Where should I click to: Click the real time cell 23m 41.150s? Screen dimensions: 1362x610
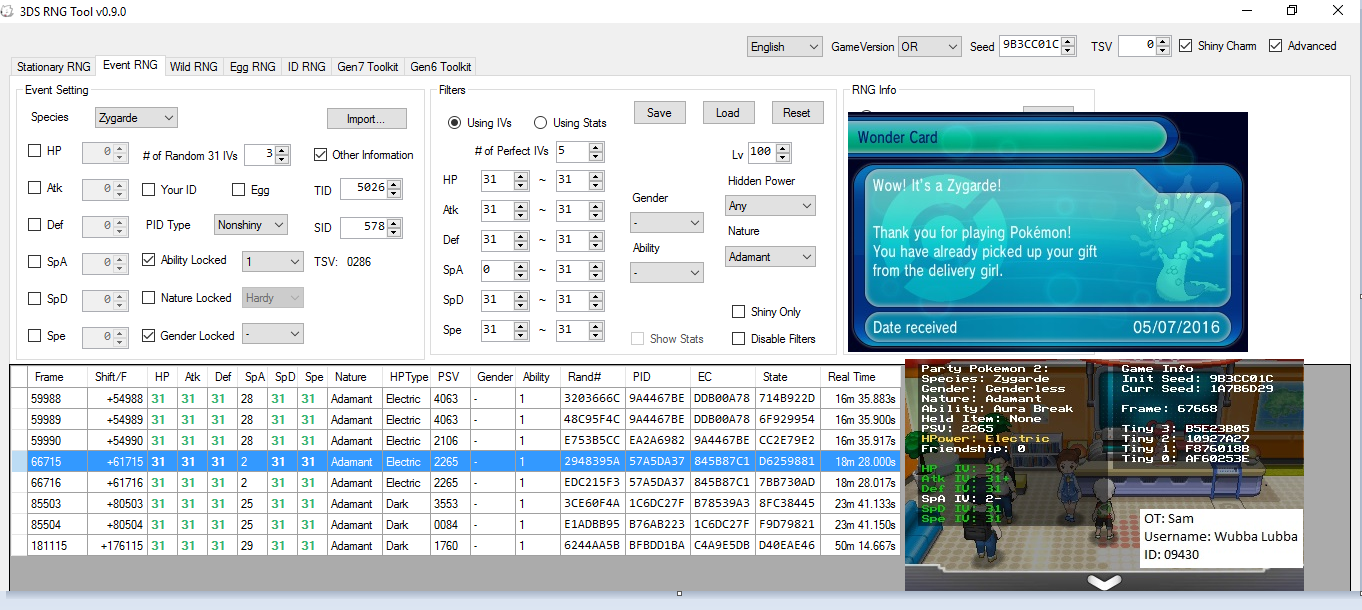(x=860, y=525)
